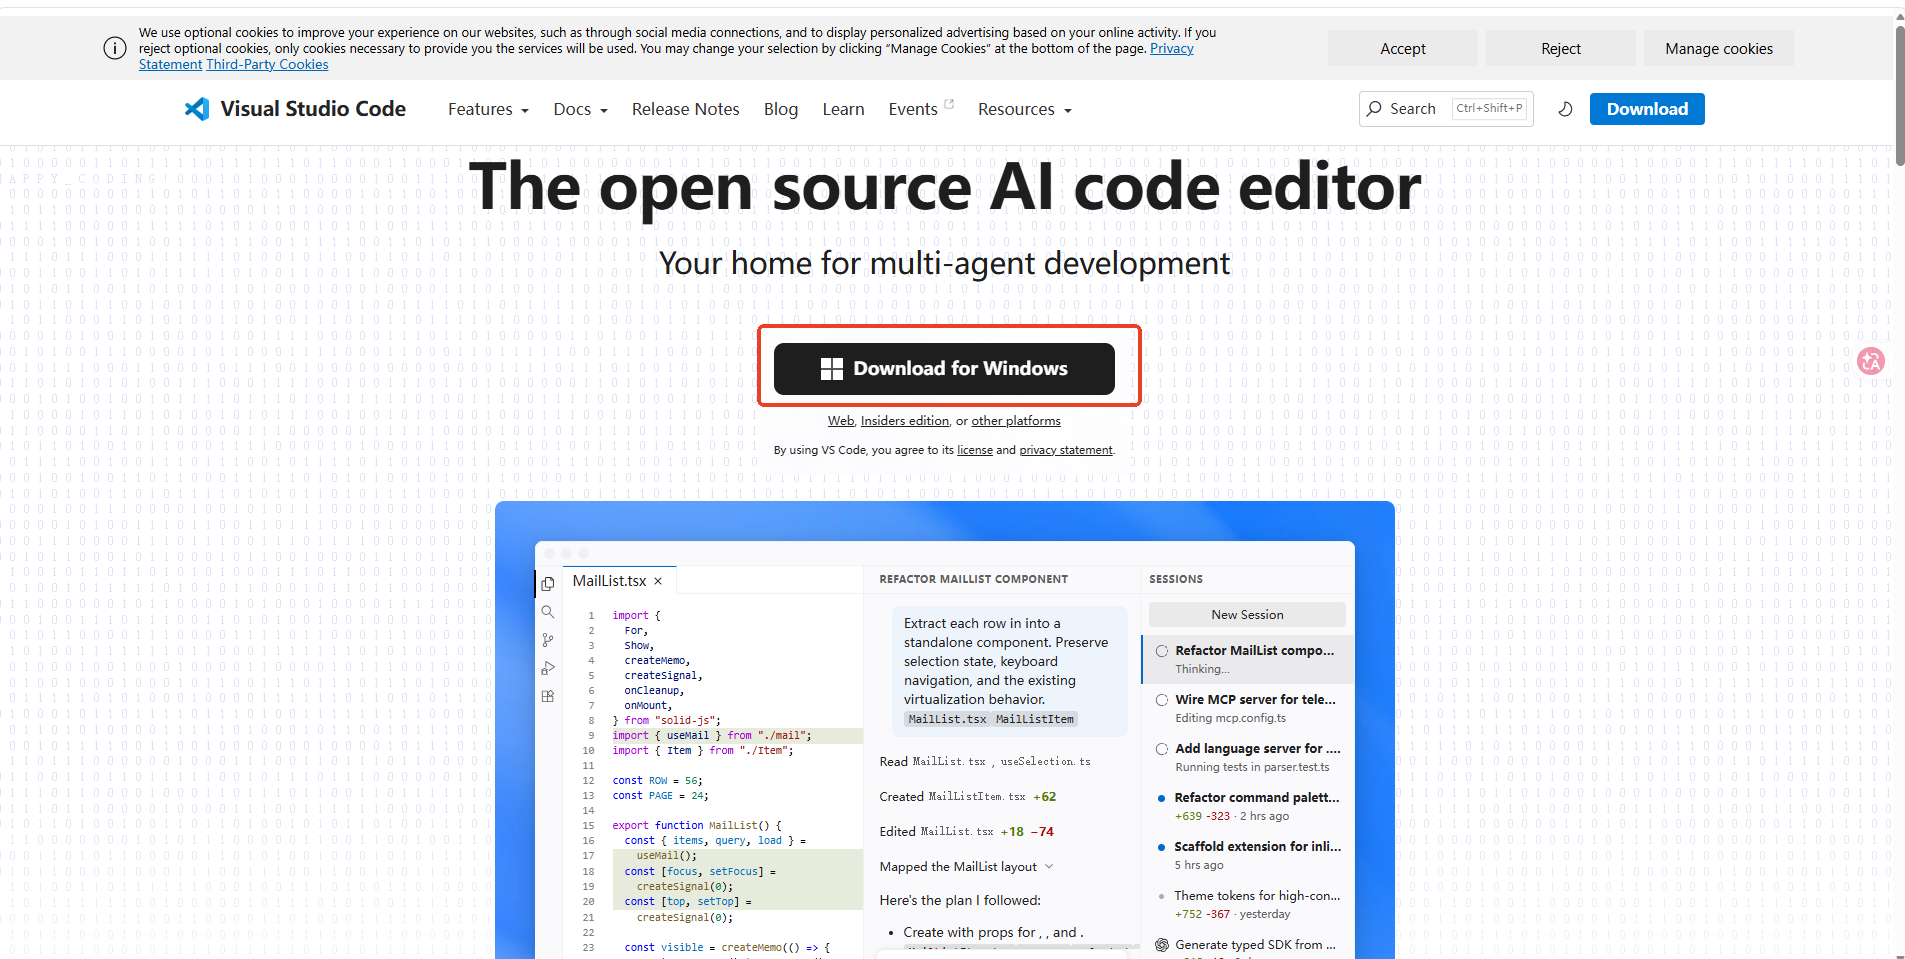
Task: Collapse the Mapped the MailList layout chevron
Action: tap(1049, 866)
